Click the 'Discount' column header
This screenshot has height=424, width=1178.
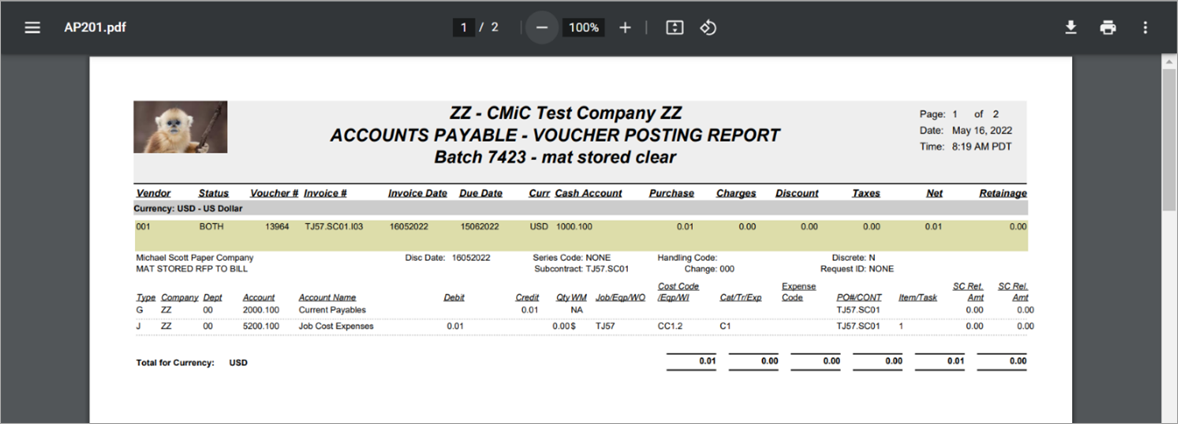797,193
